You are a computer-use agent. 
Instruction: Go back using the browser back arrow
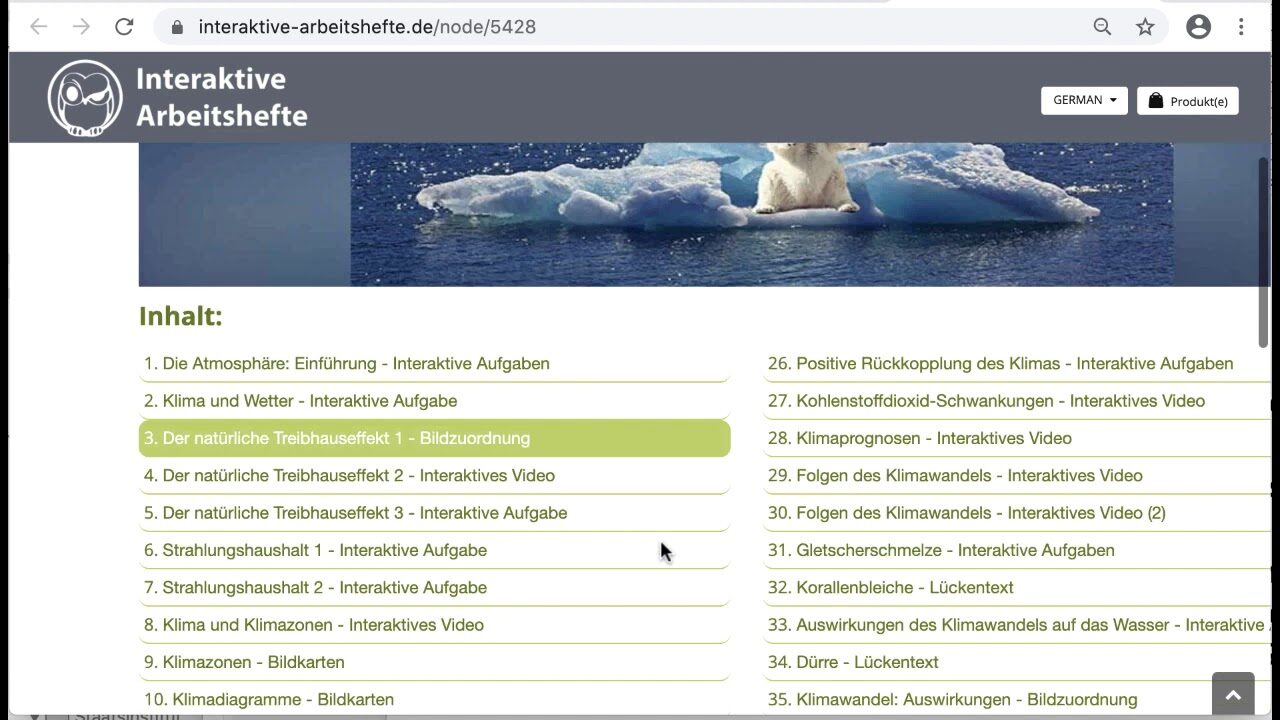click(x=38, y=27)
